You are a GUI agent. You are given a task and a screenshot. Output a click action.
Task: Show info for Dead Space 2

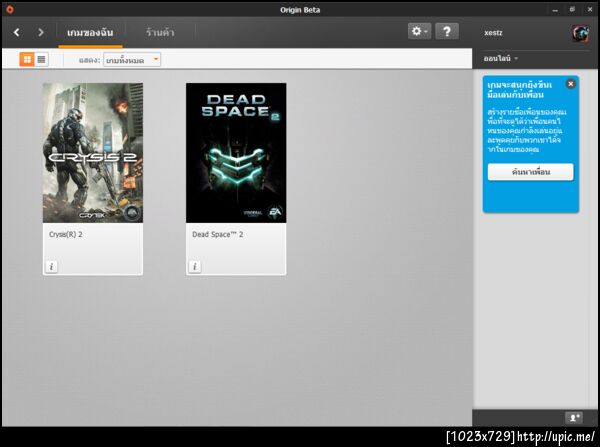click(x=195, y=266)
